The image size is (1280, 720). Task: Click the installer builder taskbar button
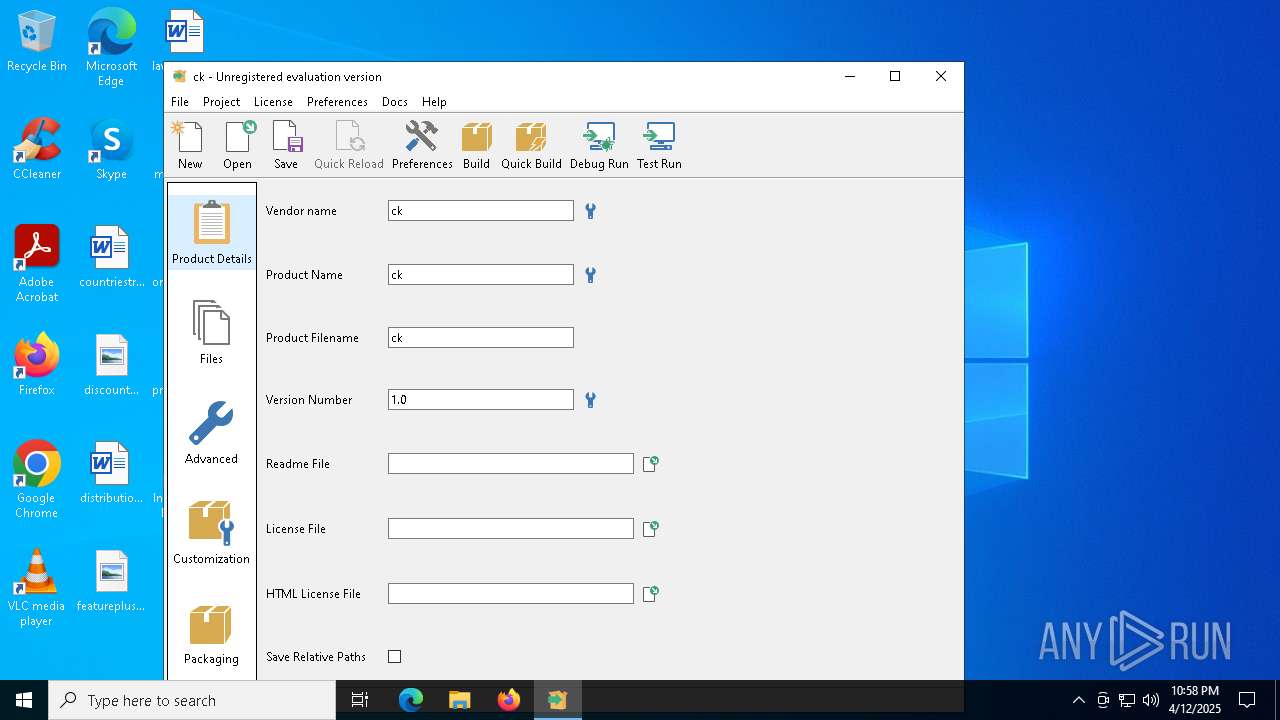(x=557, y=700)
